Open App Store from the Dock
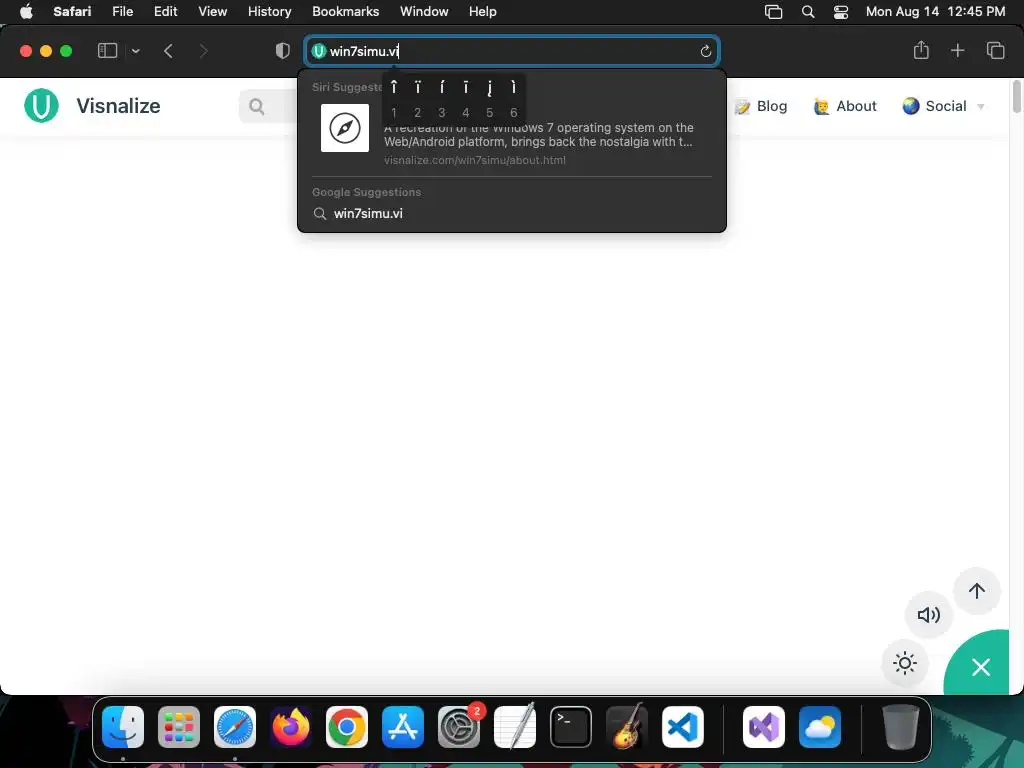The image size is (1024, 768). 403,727
